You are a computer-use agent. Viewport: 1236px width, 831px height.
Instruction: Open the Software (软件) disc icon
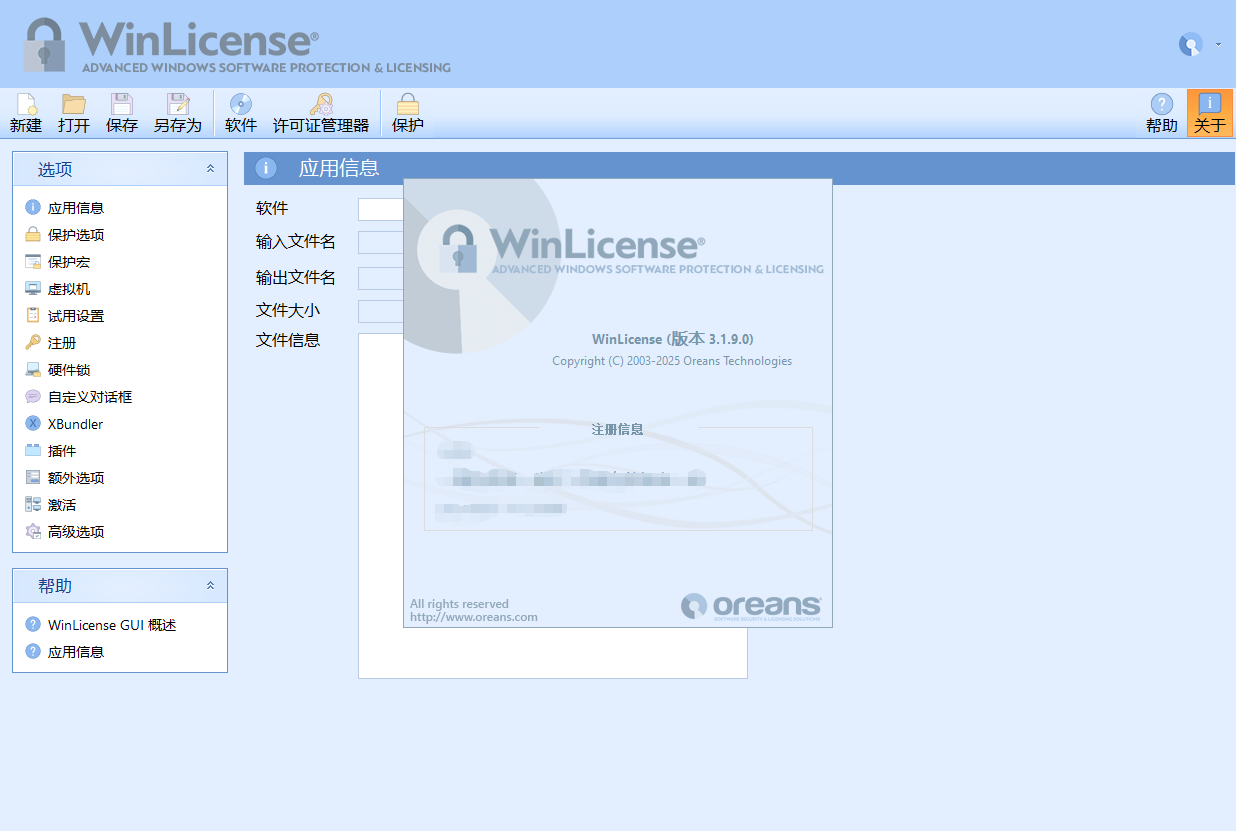coord(241,113)
